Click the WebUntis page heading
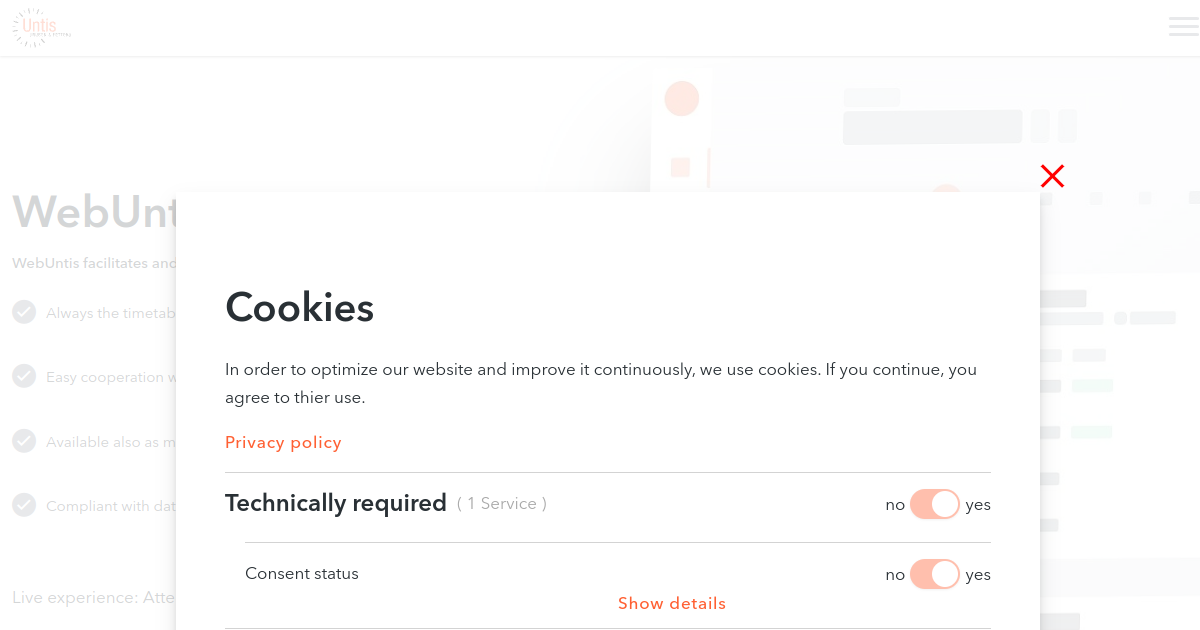This screenshot has height=630, width=1200. pyautogui.click(x=95, y=212)
